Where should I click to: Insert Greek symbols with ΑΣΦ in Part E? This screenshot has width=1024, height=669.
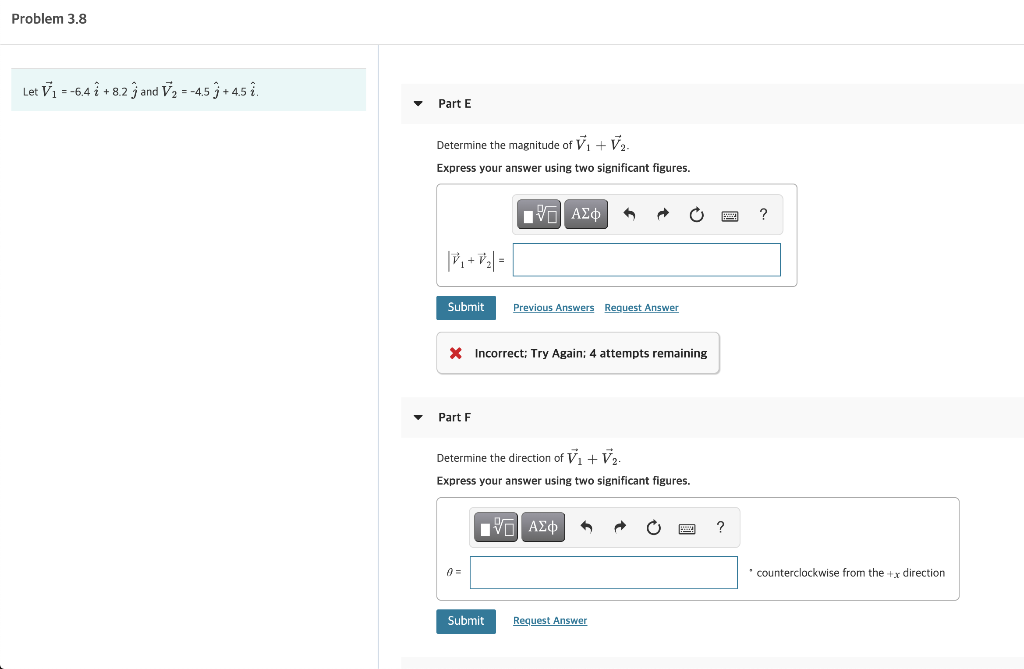585,213
